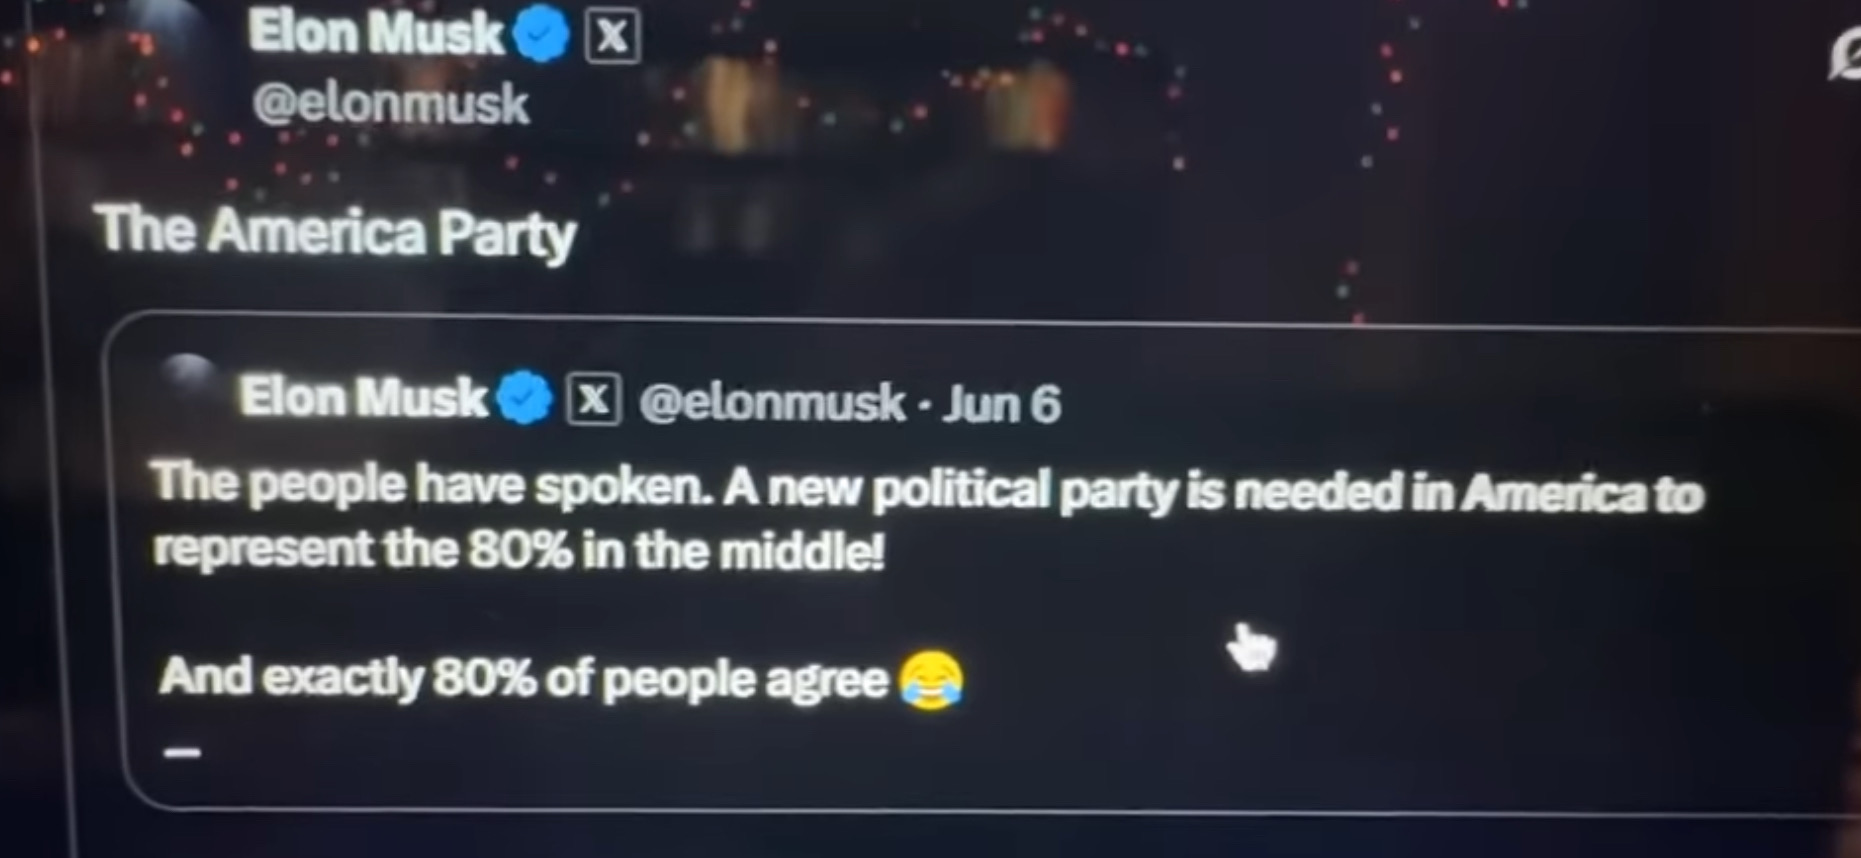1861x858 pixels.
Task: Click the @elonmusk handle in the quoted post header
Action: point(771,402)
